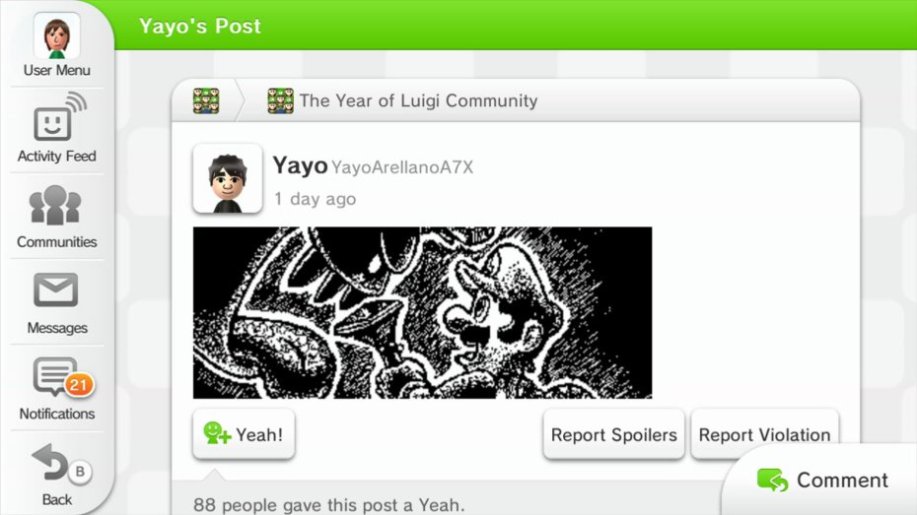Click the orange 21 notifications badge
917x515 pixels.
pyautogui.click(x=79, y=385)
